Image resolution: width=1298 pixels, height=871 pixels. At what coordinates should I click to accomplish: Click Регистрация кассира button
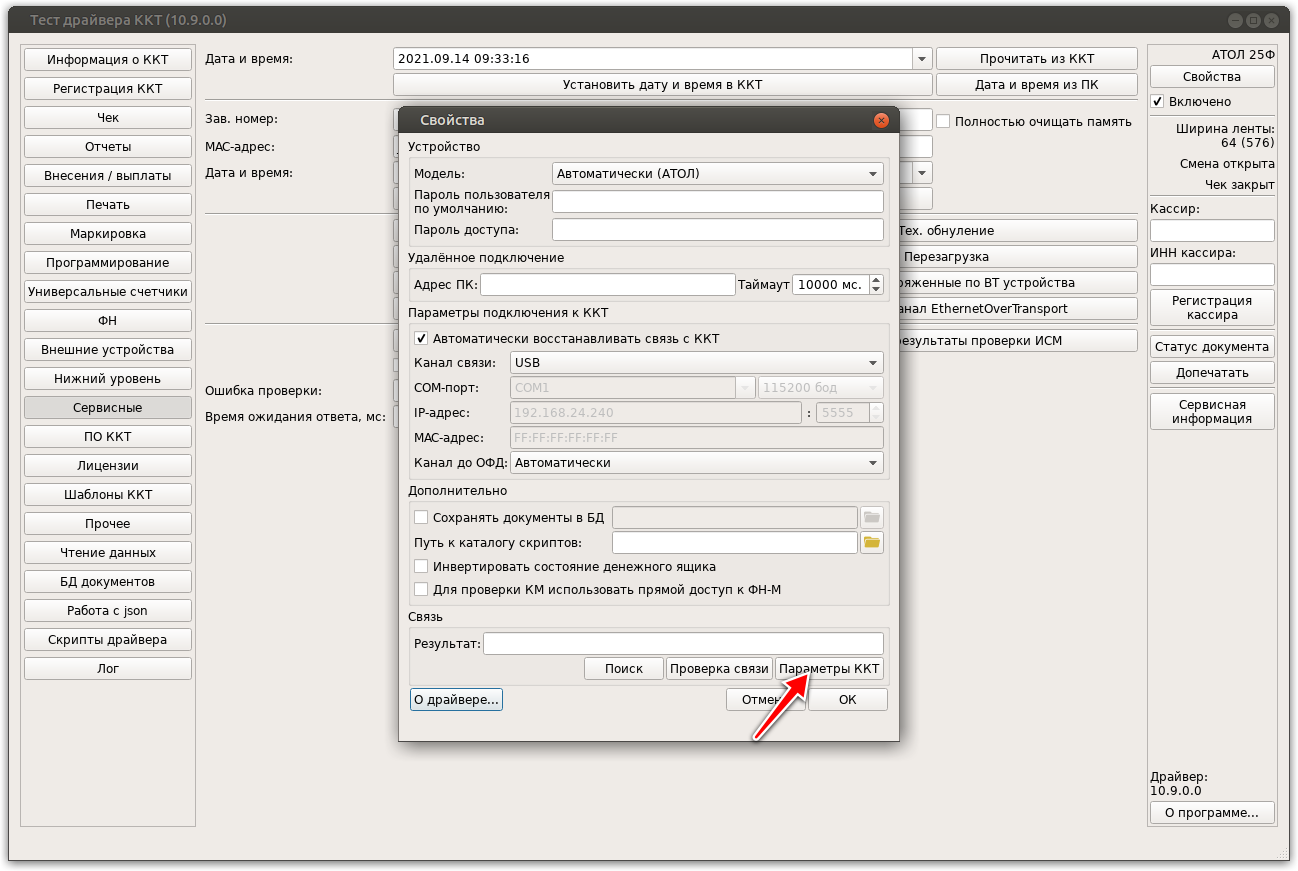pyautogui.click(x=1212, y=307)
